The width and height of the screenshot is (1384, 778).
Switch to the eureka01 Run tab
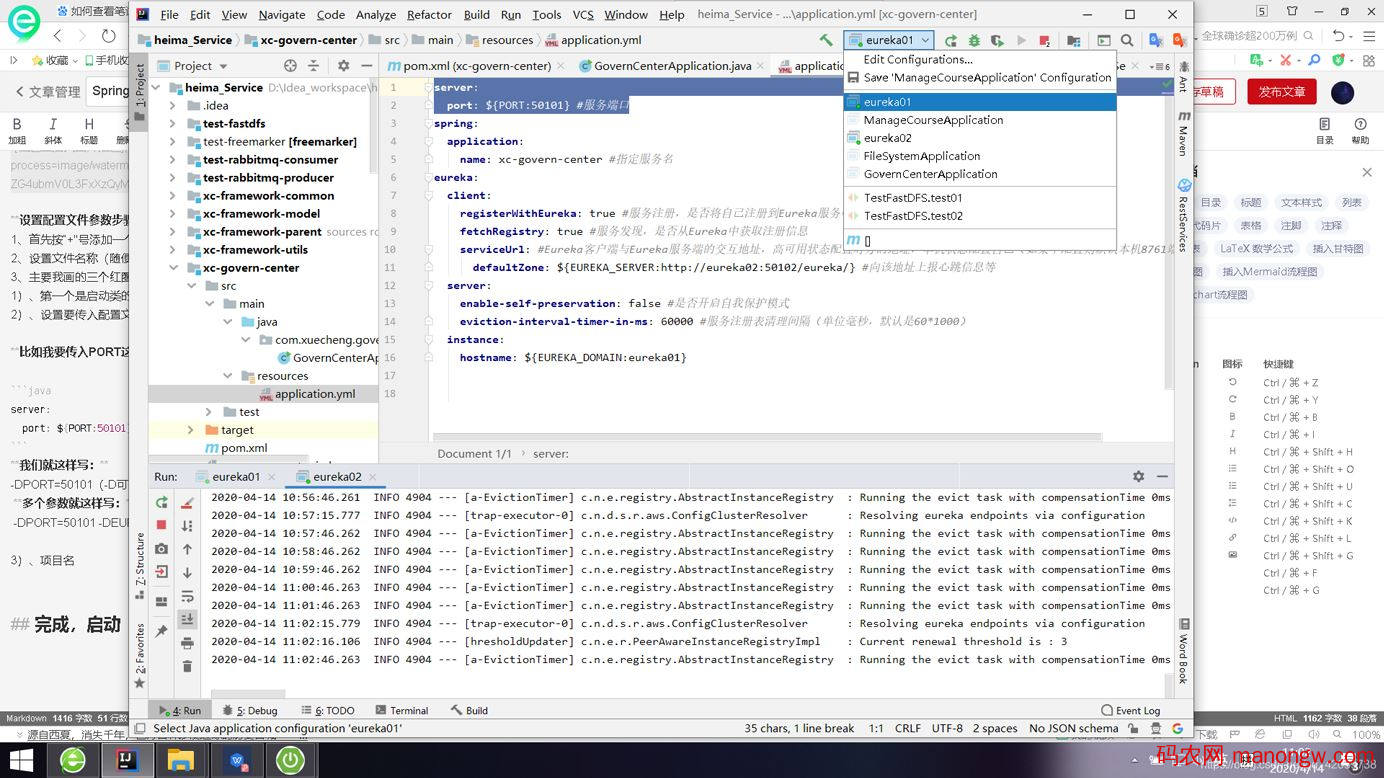point(235,477)
